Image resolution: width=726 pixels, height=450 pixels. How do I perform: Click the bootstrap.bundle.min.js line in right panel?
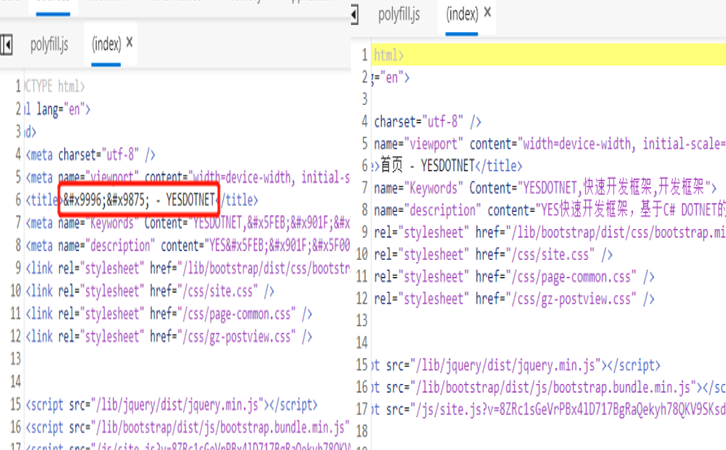click(x=549, y=388)
